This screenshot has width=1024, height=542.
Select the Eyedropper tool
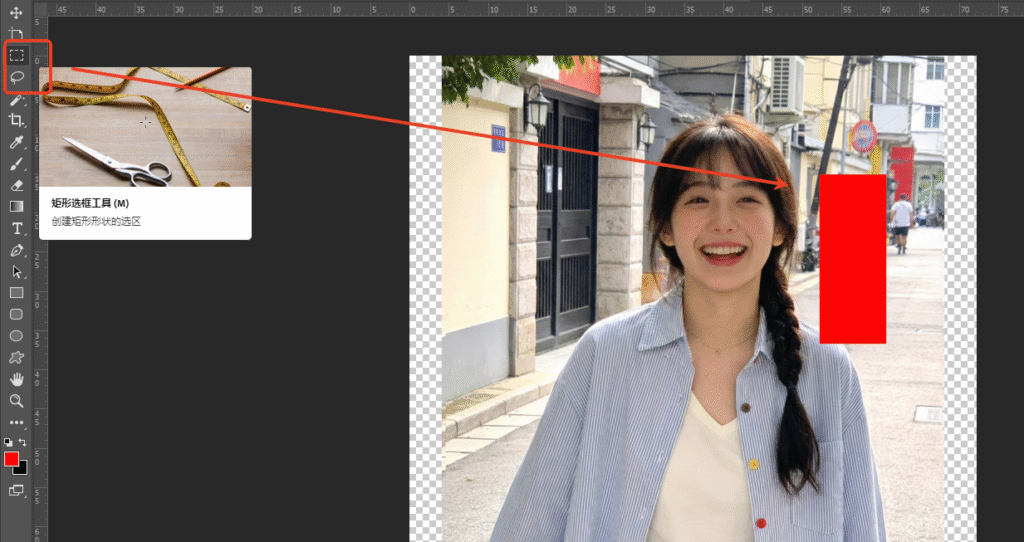pos(16,142)
